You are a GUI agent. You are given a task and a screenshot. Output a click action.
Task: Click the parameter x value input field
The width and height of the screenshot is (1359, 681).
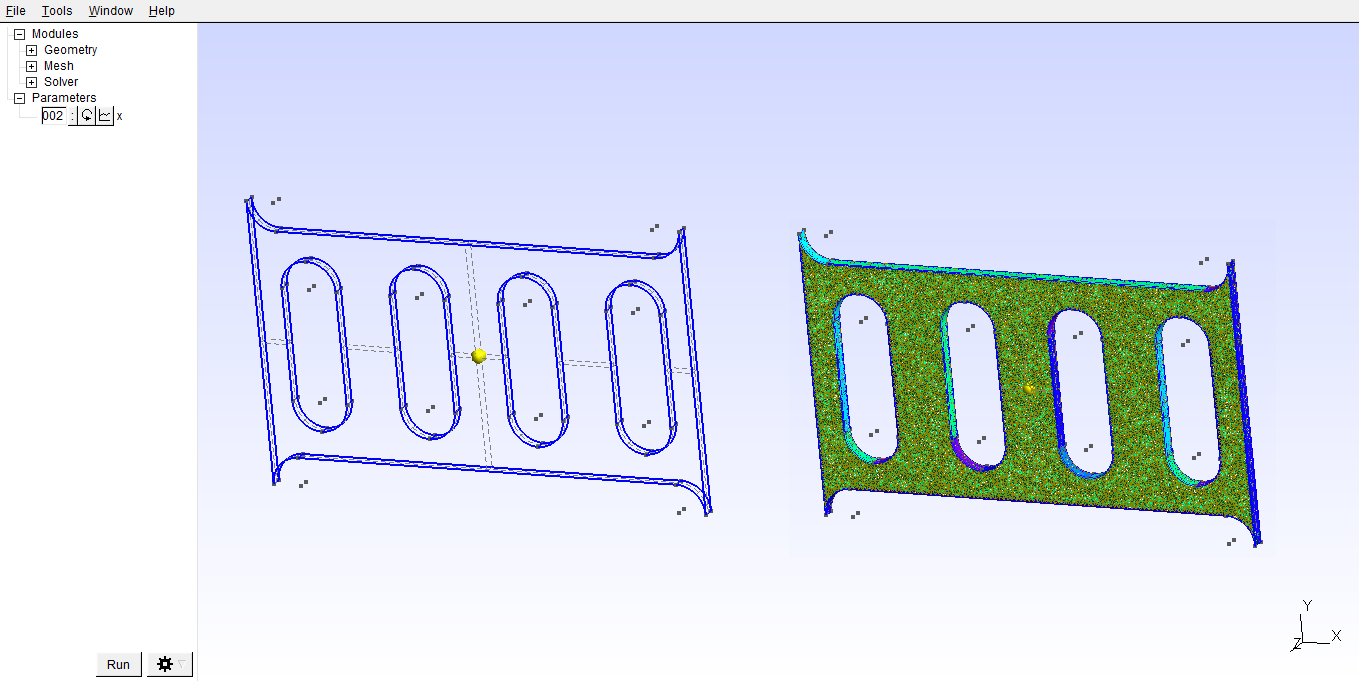tap(53, 116)
